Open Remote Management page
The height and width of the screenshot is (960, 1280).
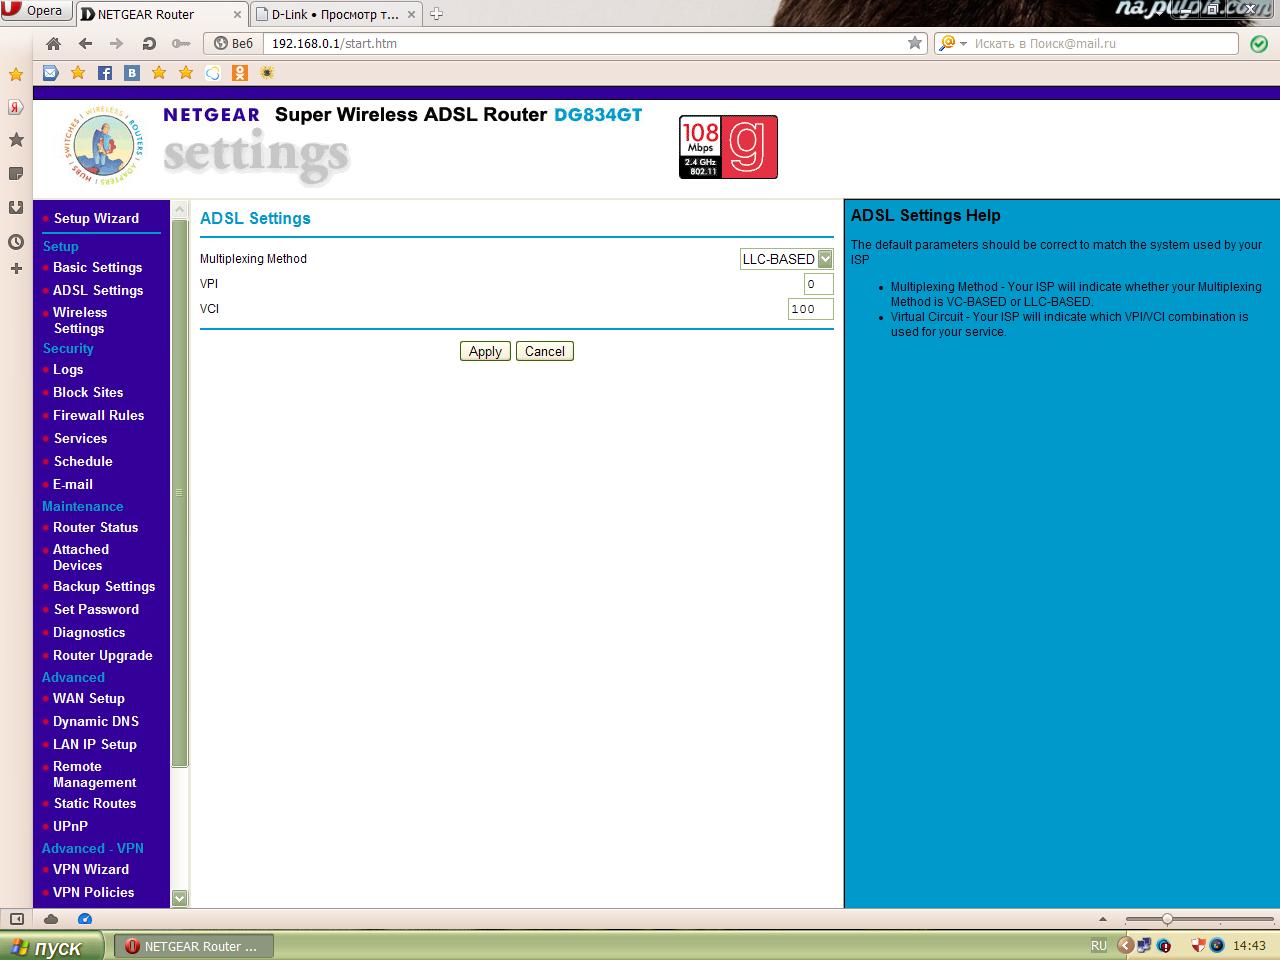pyautogui.click(x=94, y=774)
